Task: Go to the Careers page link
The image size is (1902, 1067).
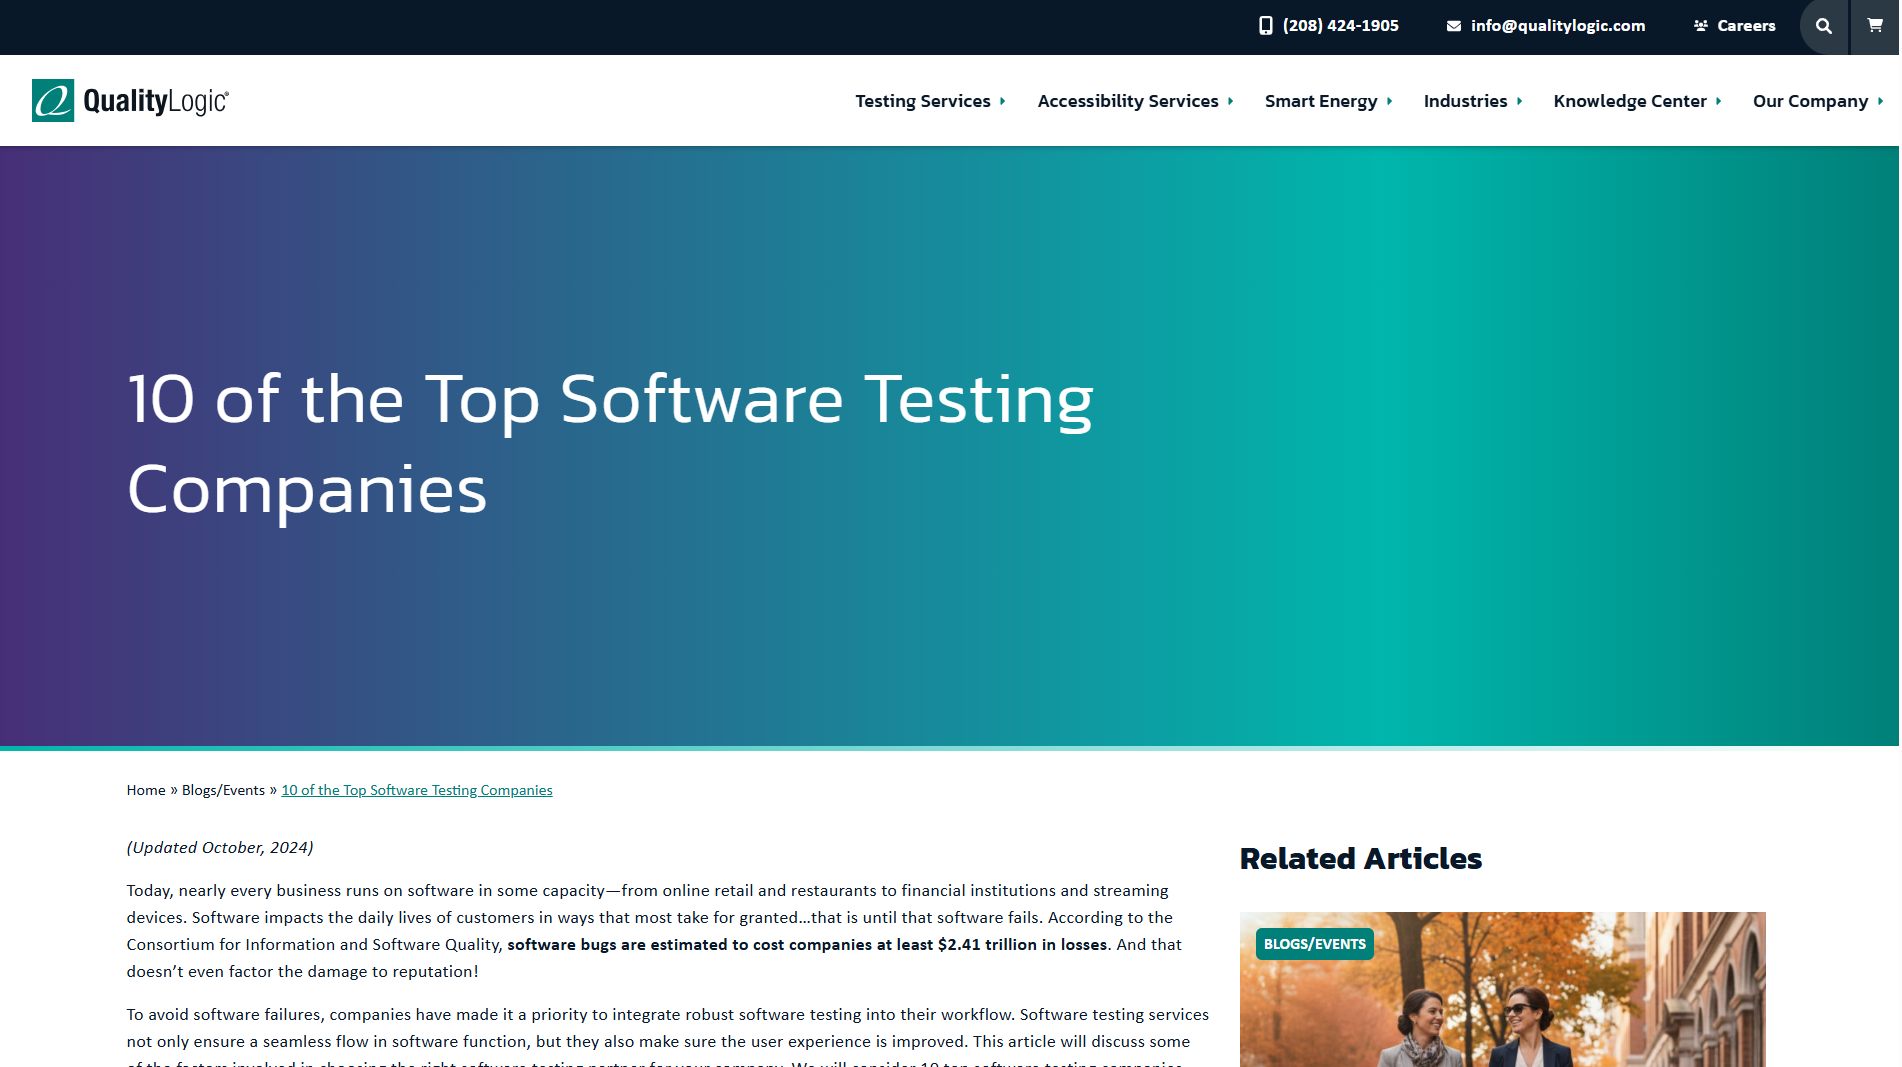Action: tap(1746, 26)
